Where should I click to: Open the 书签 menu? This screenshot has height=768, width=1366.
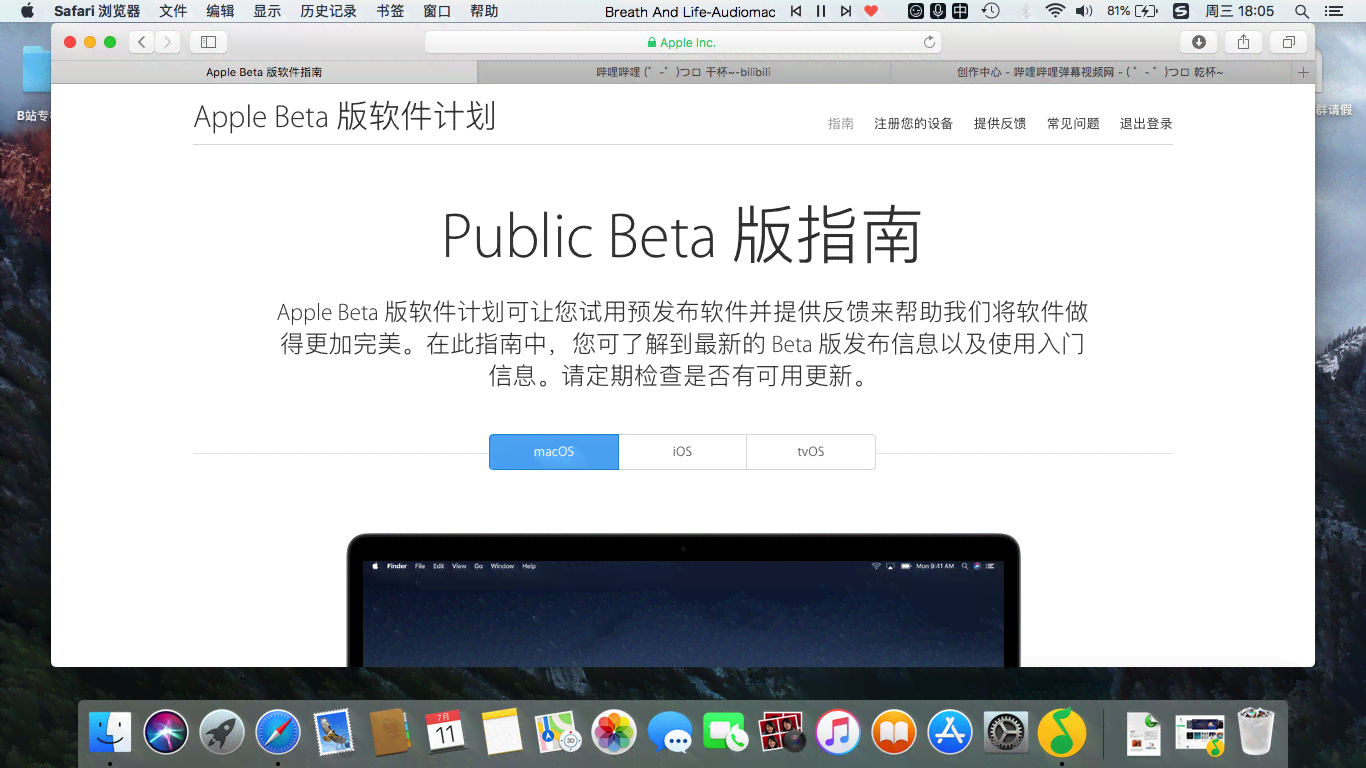(391, 11)
